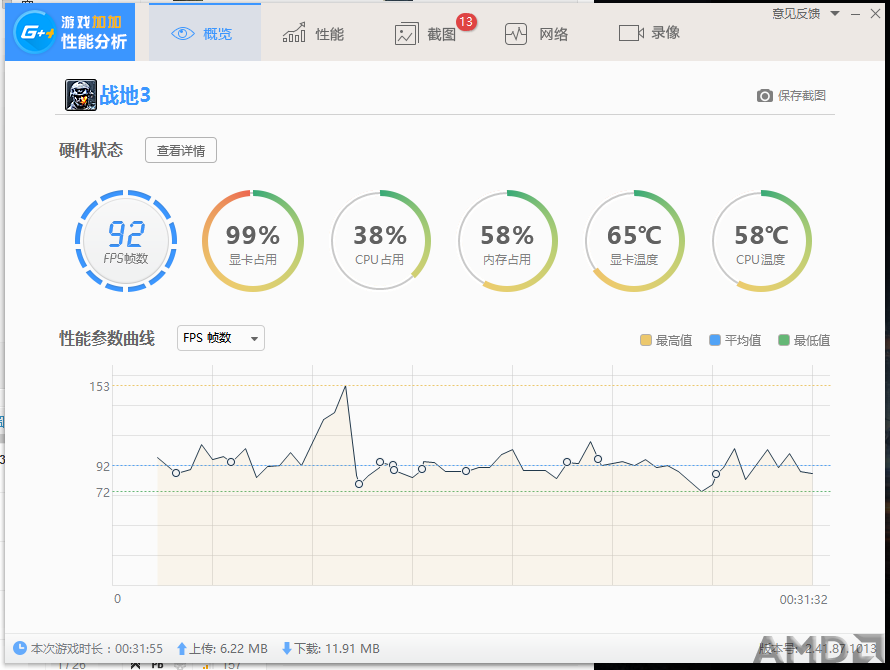Click the 战地3 game title
The height and width of the screenshot is (670, 890).
pos(125,95)
